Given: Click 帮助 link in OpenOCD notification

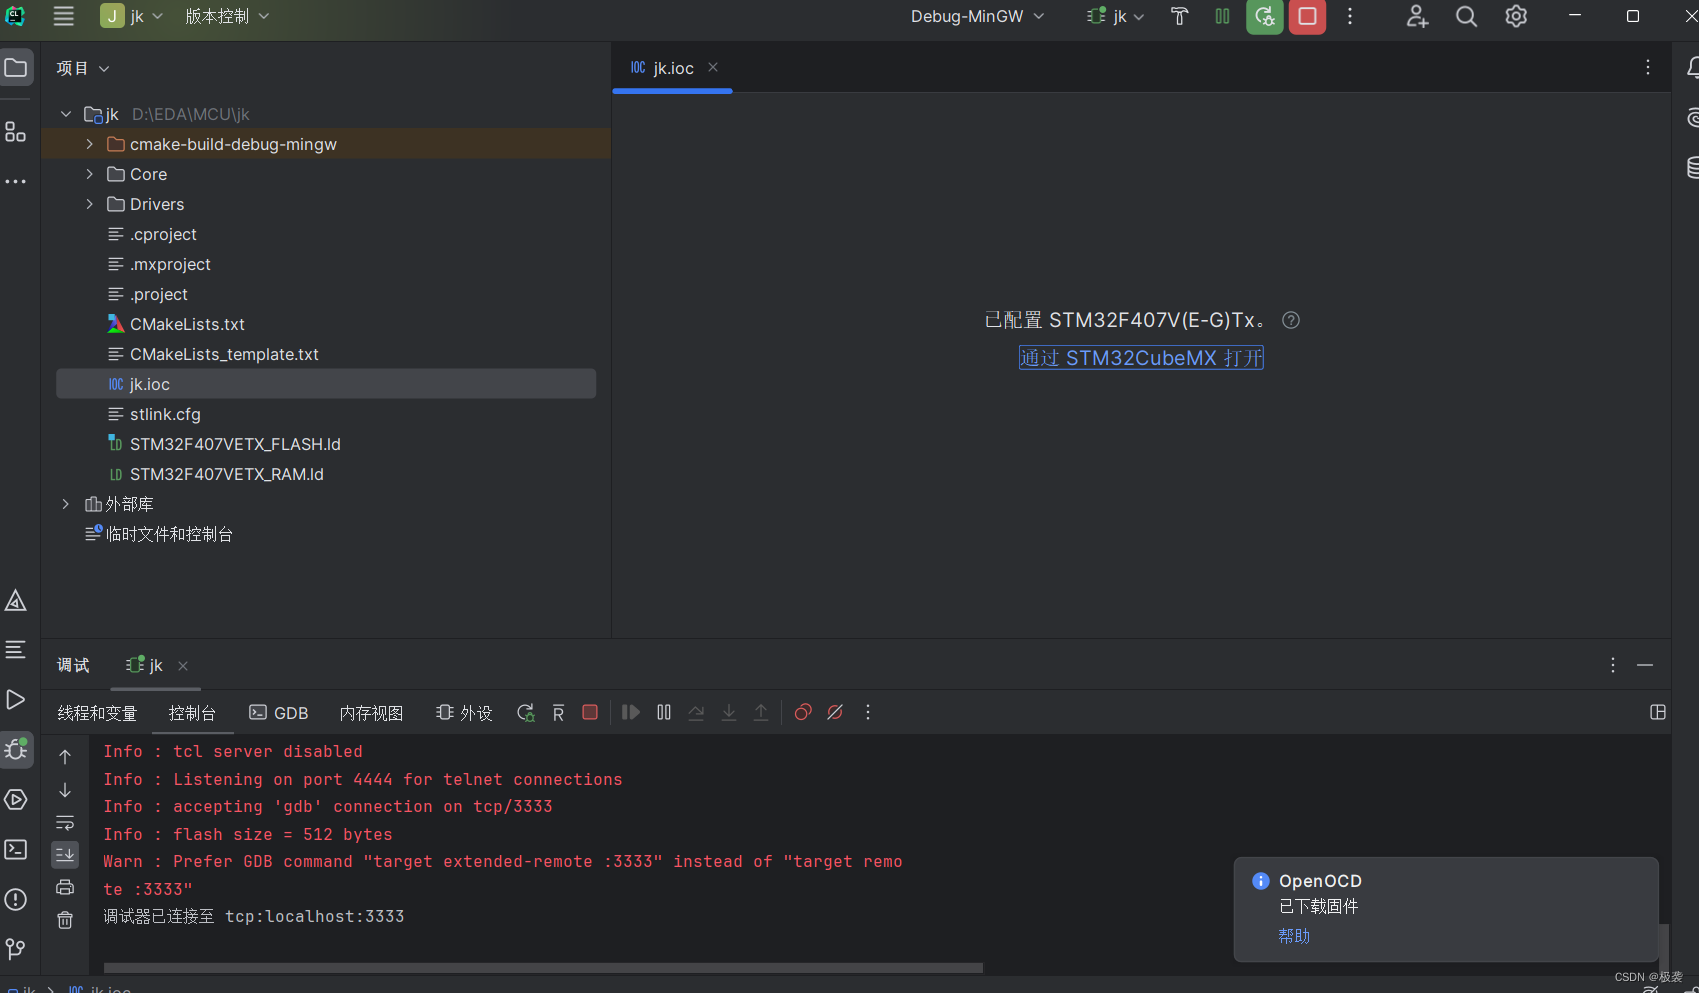Looking at the screenshot, I should tap(1294, 936).
